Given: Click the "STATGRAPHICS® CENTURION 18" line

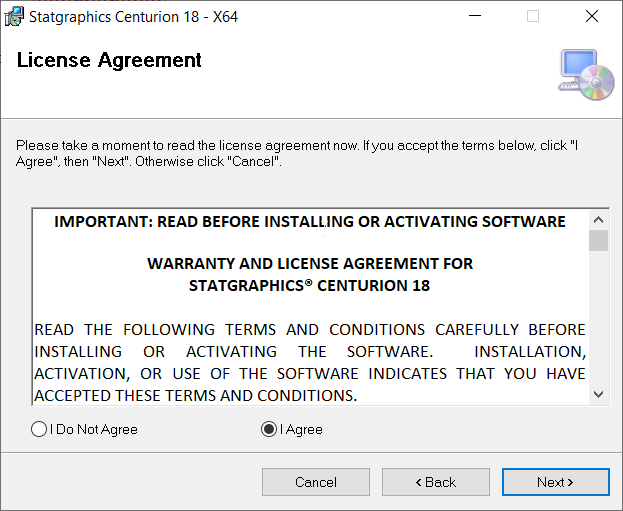Looking at the screenshot, I should (x=309, y=285).
